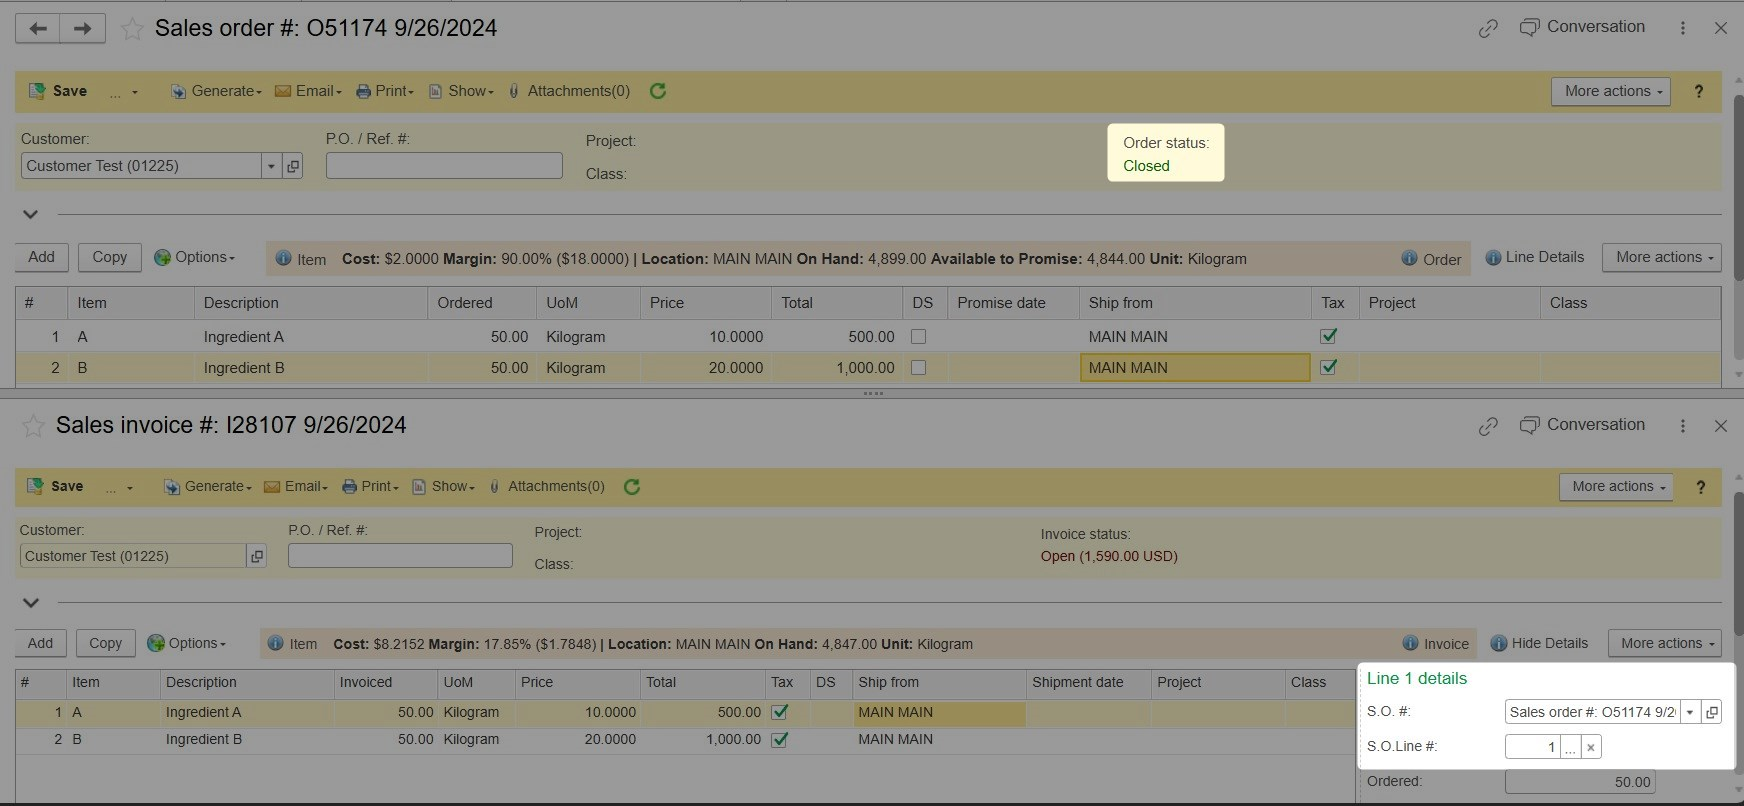The height and width of the screenshot is (806, 1744).
Task: Toggle Tax checkbox for Ingredient A invoice line
Action: click(780, 712)
